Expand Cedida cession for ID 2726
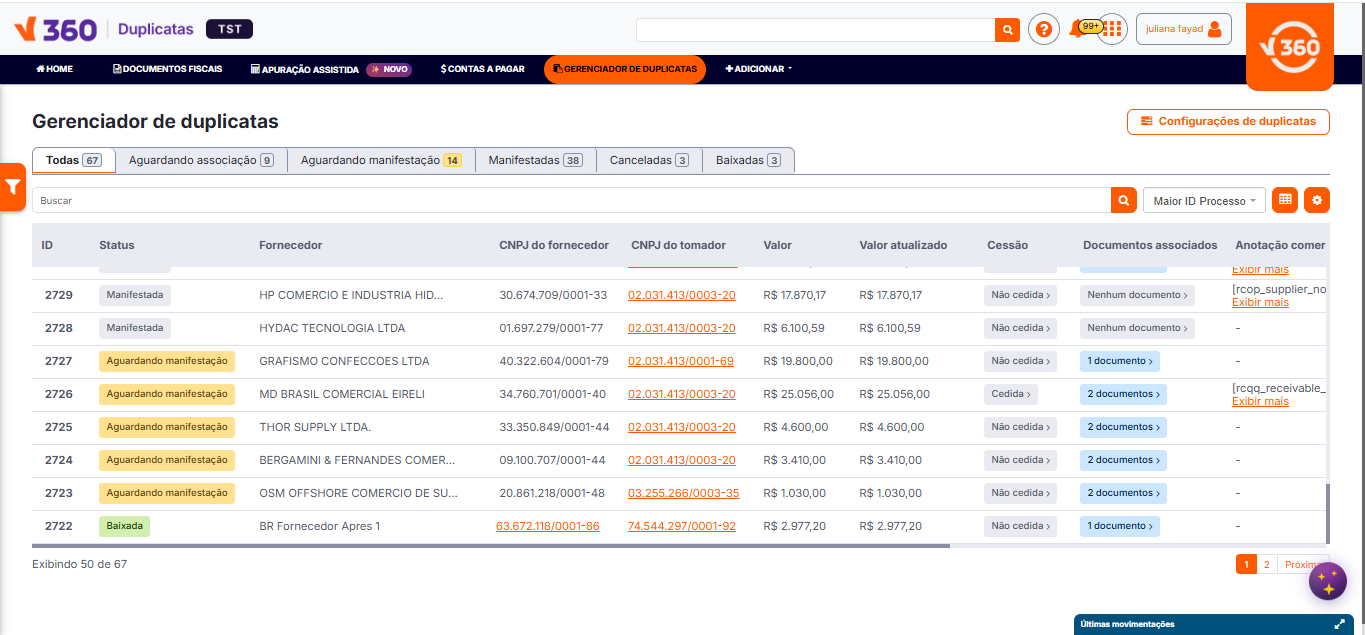The image size is (1365, 635). pos(1011,394)
